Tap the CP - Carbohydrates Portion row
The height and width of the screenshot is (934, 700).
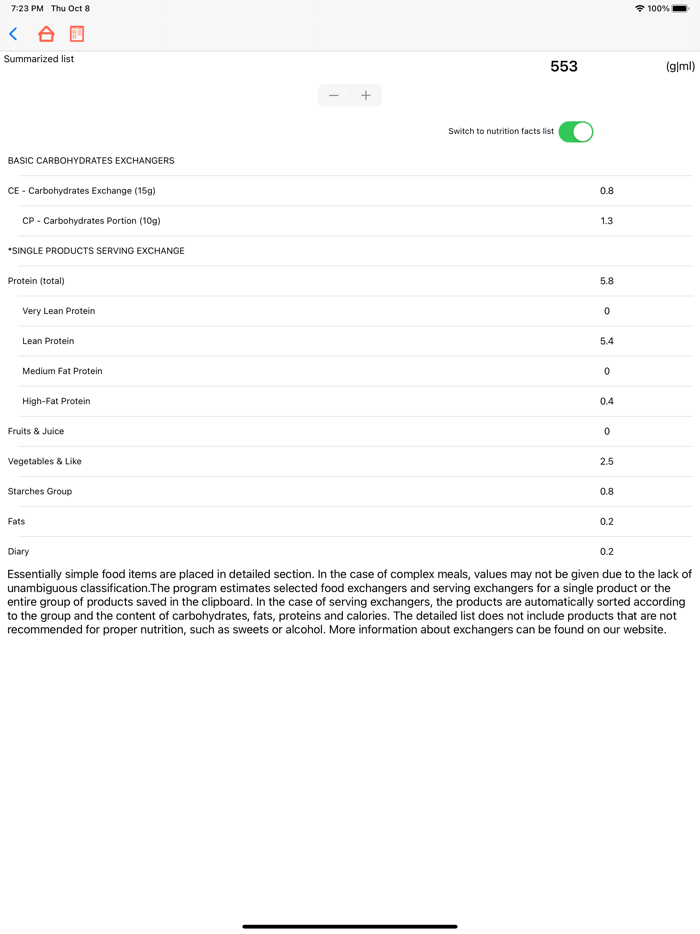pyautogui.click(x=350, y=220)
